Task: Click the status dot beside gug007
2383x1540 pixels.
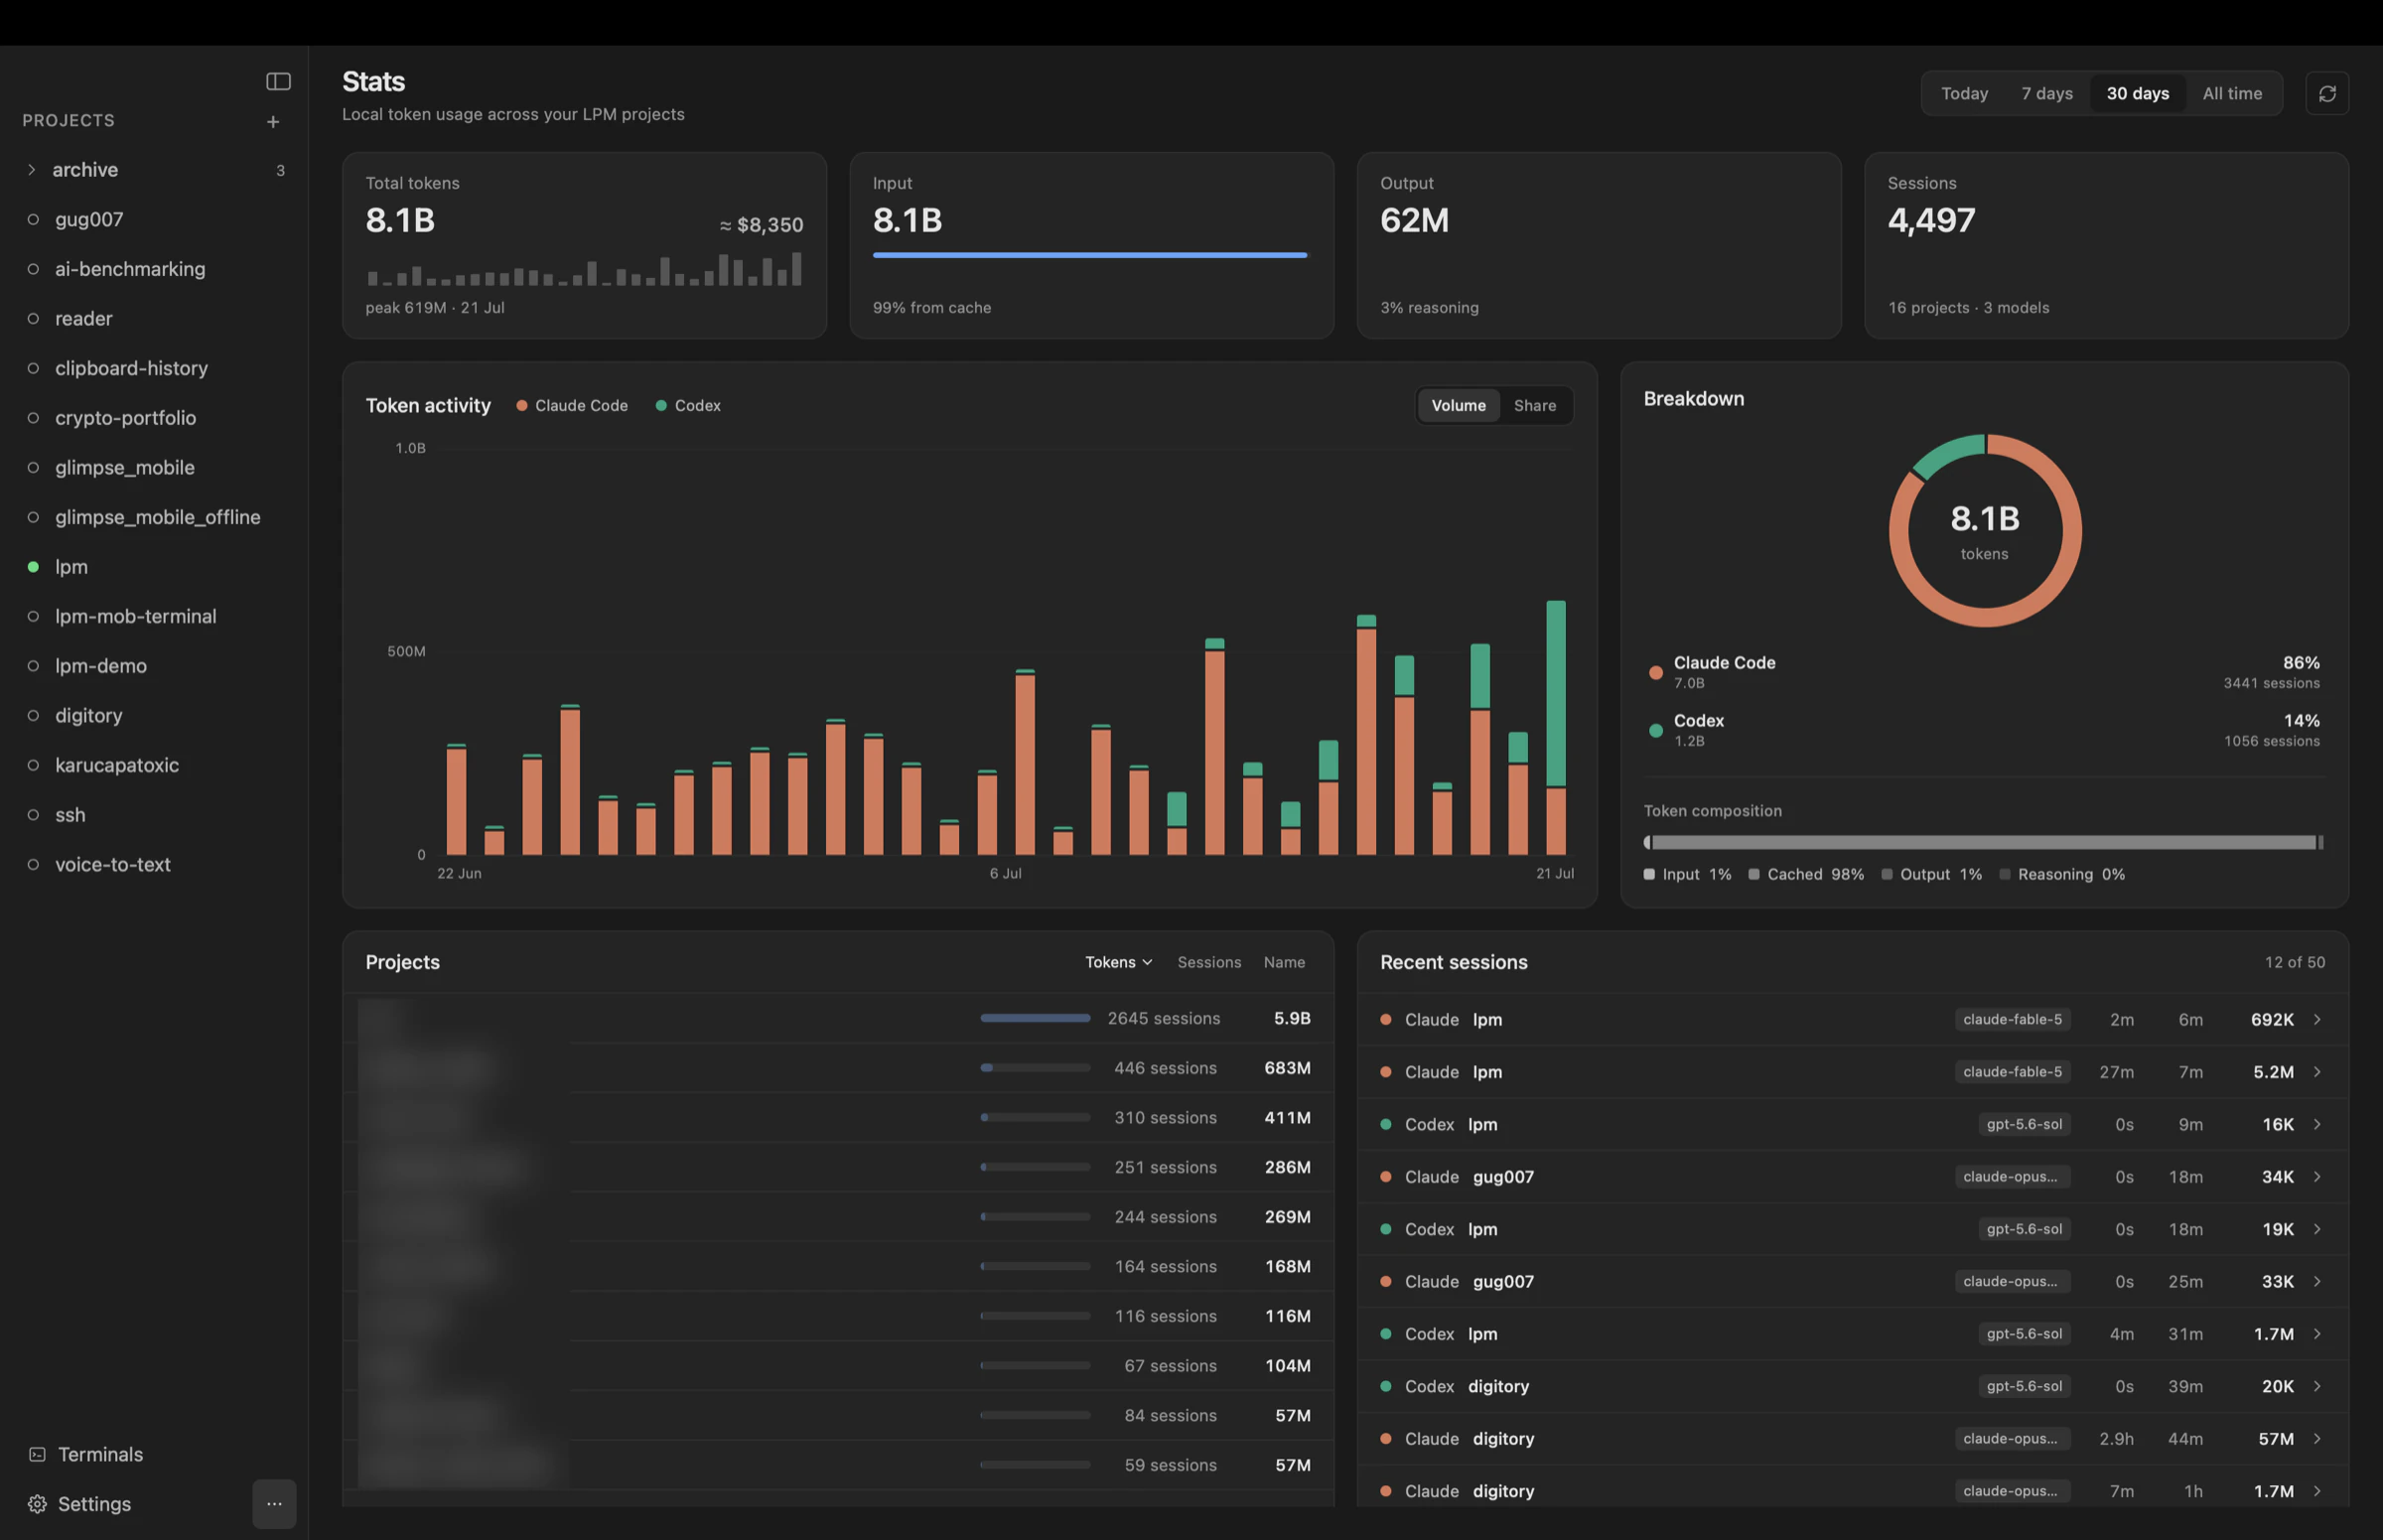Action: pos(33,219)
